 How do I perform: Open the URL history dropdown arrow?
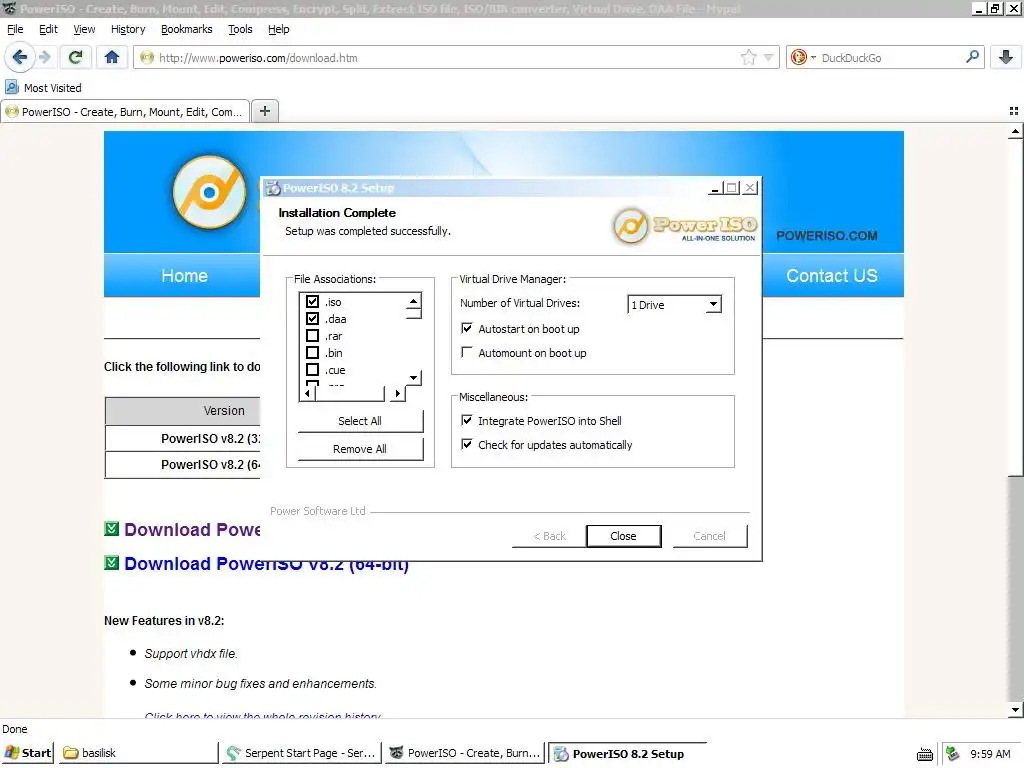(x=769, y=57)
